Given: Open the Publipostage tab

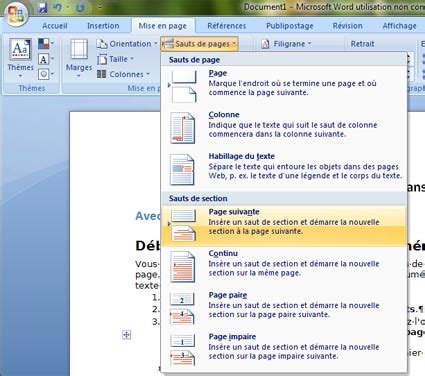Looking at the screenshot, I should (x=290, y=26).
